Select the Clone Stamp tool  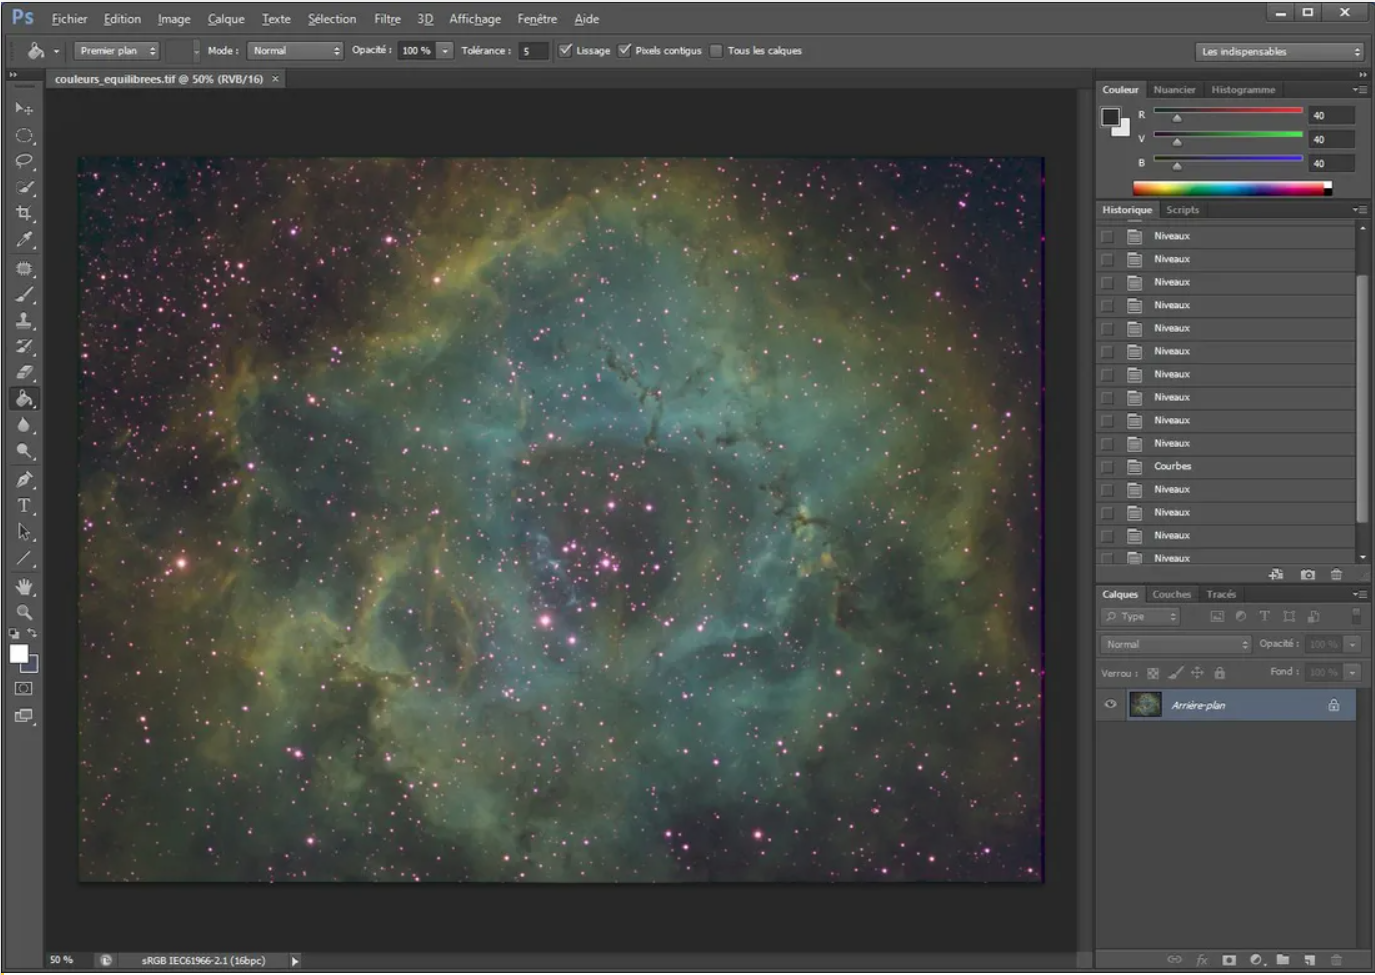24,321
